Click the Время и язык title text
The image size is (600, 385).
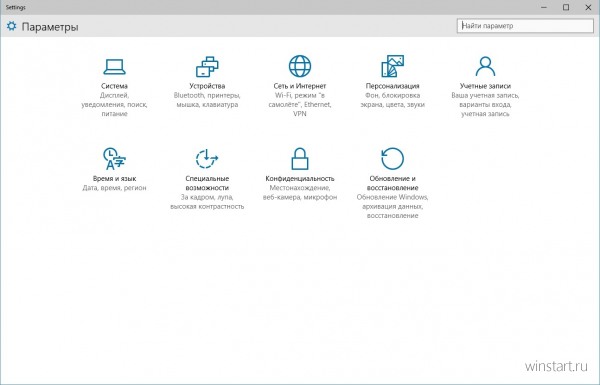click(x=114, y=179)
